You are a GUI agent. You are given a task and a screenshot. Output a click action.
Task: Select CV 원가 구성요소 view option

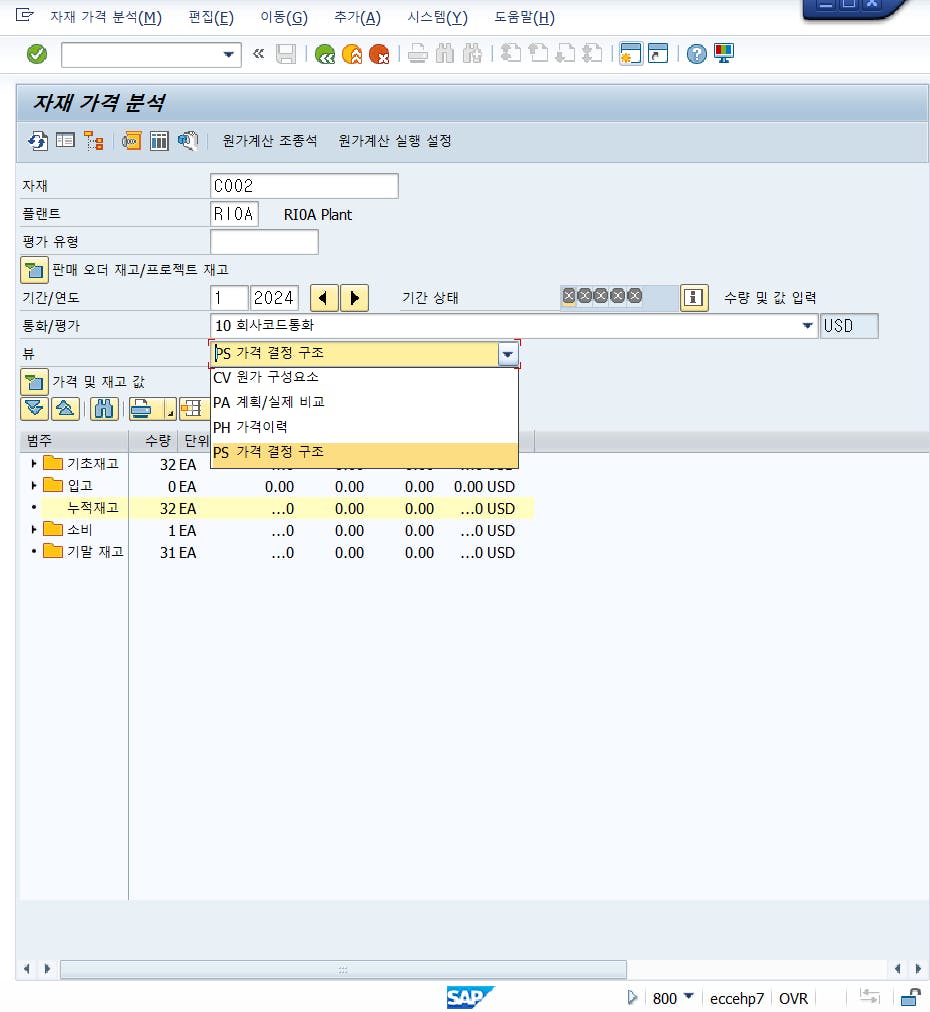(x=365, y=378)
